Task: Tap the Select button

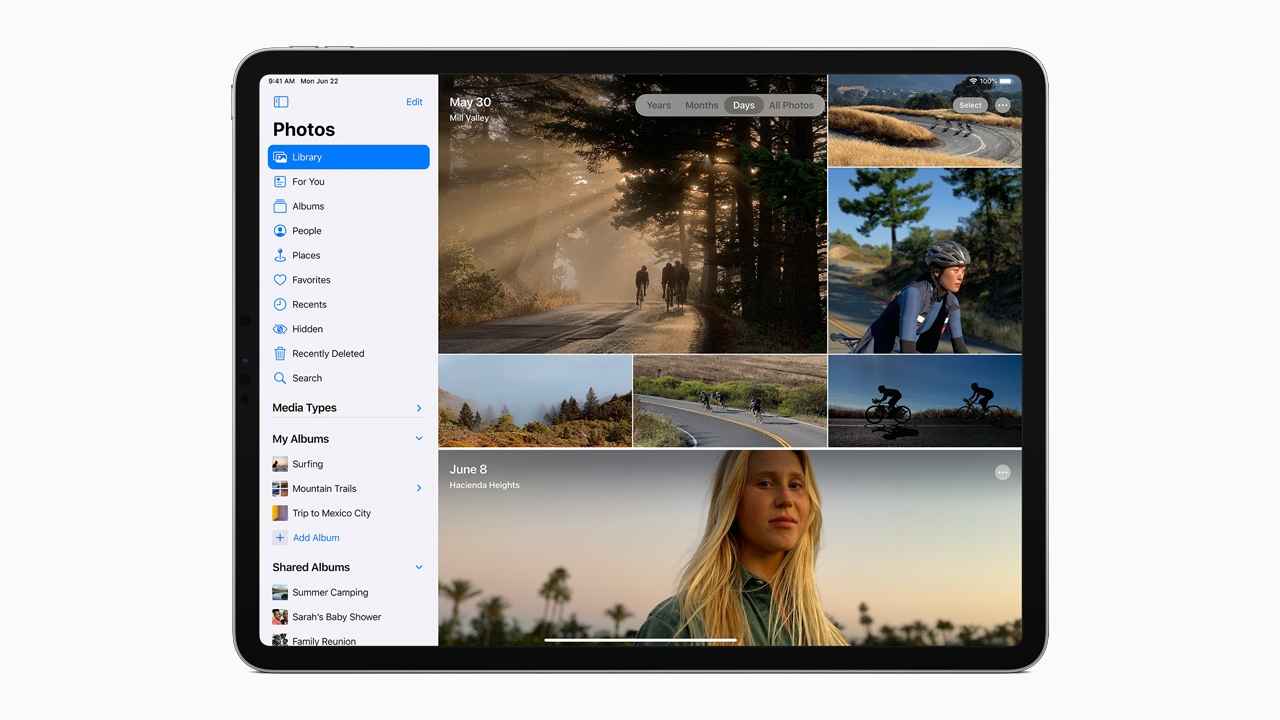Action: click(x=970, y=105)
